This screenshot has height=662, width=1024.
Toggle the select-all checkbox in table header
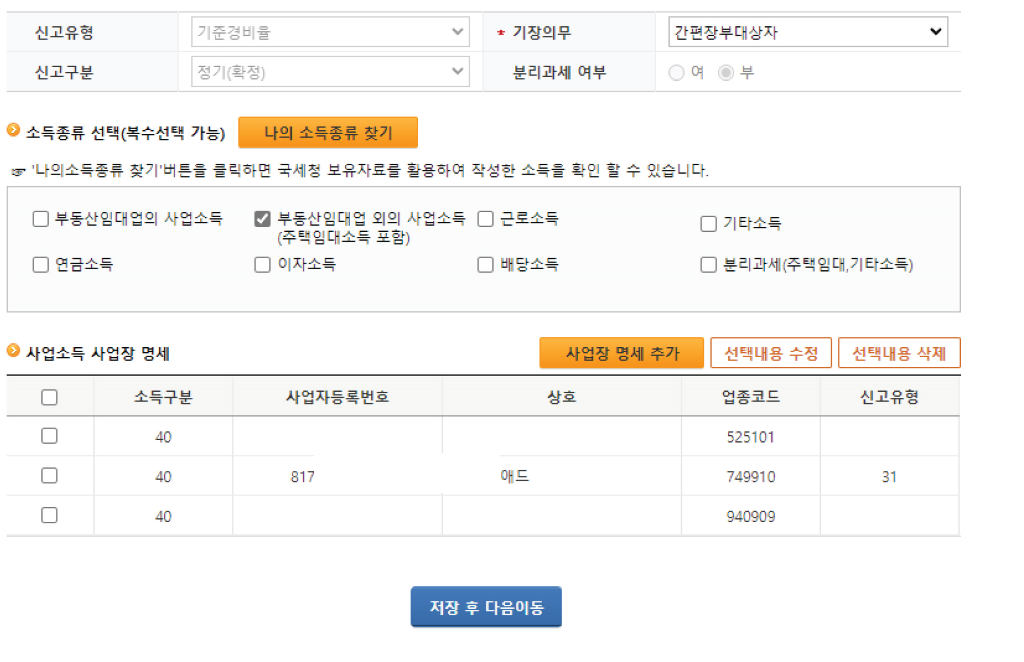(49, 397)
